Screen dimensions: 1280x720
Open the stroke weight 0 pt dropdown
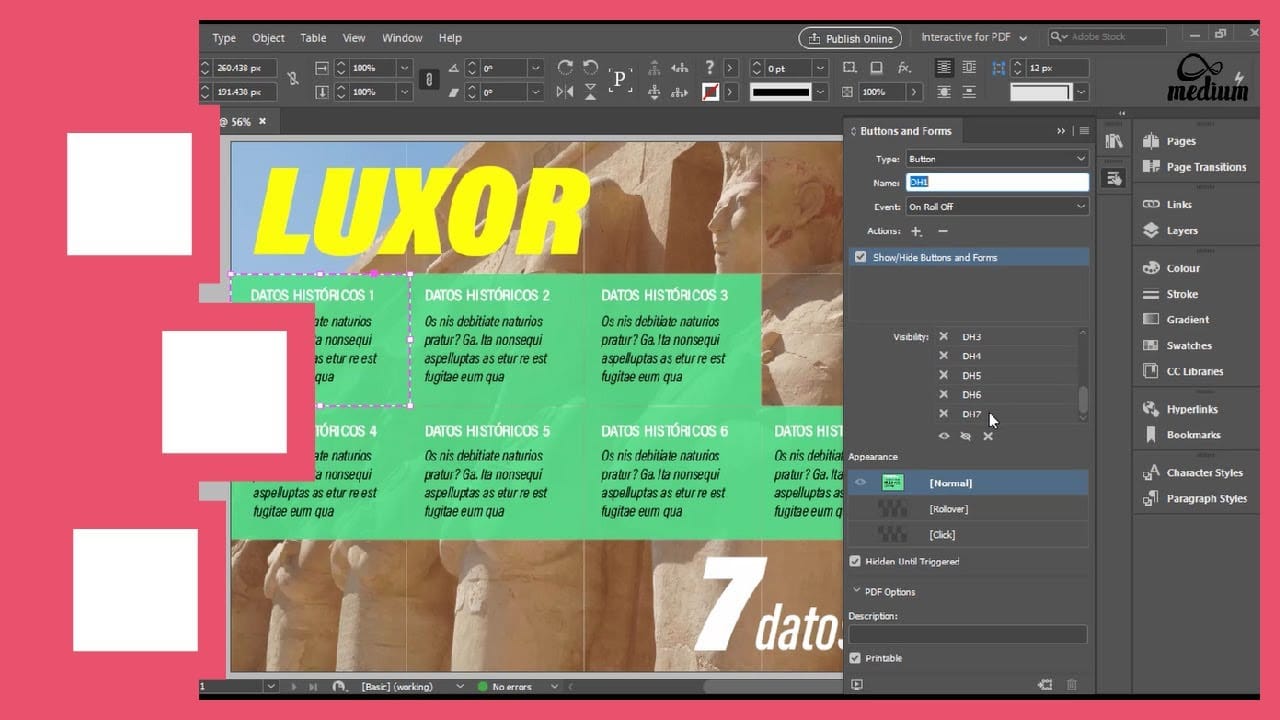click(x=821, y=68)
